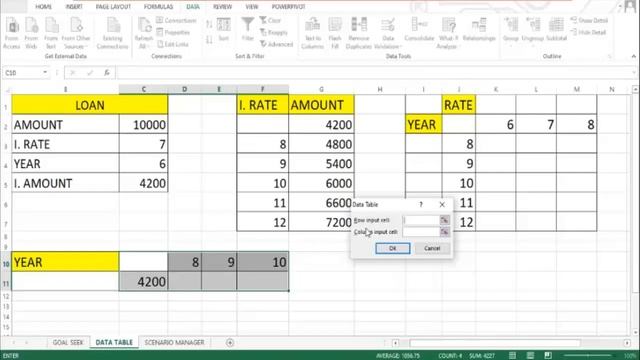Click the Relationships icon
The image size is (640, 360).
[479, 29]
